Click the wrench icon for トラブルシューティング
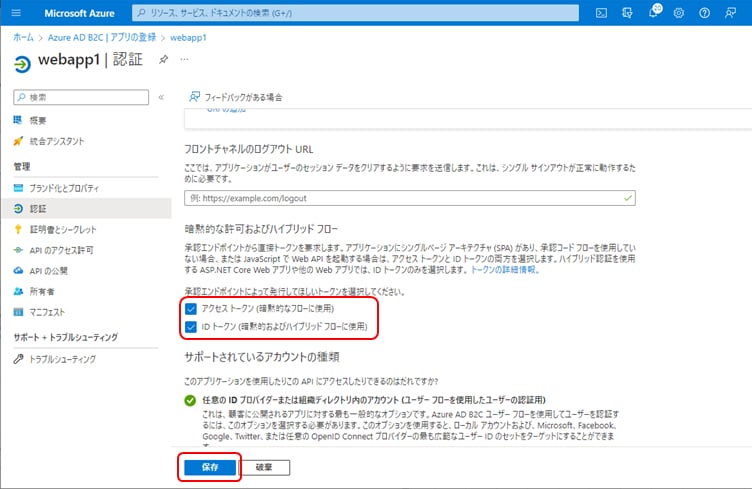The image size is (752, 489). pyautogui.click(x=18, y=359)
